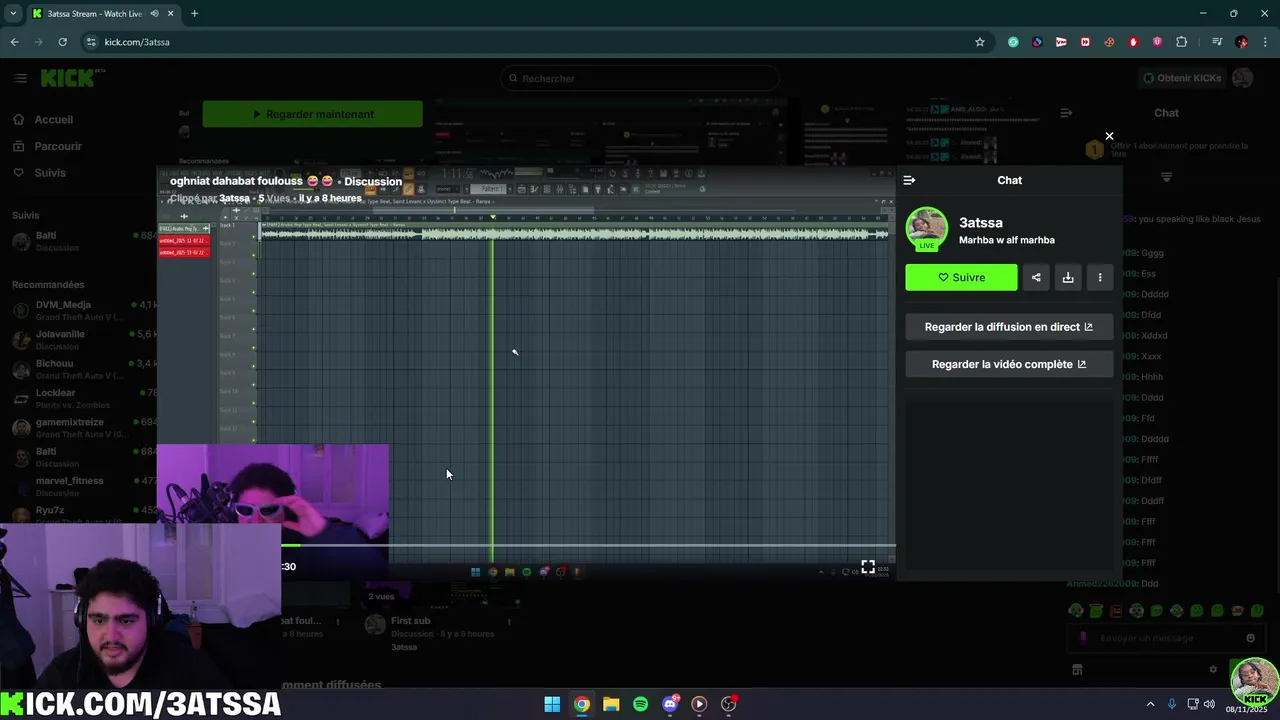
Task: Click the Regarder maintenant button
Action: (312, 114)
